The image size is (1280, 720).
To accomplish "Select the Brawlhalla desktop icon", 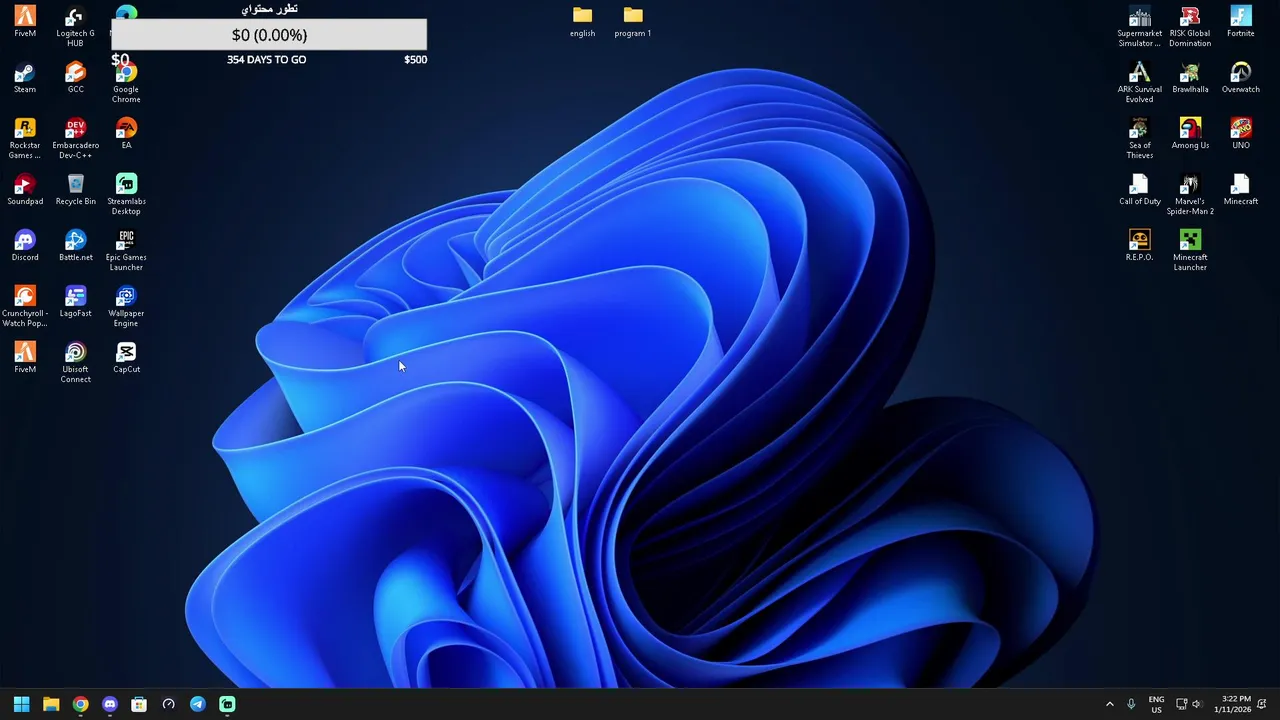I will coord(1190,78).
